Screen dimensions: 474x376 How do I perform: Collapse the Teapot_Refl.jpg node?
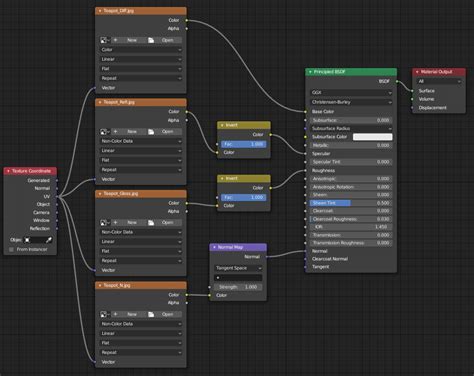[99, 102]
